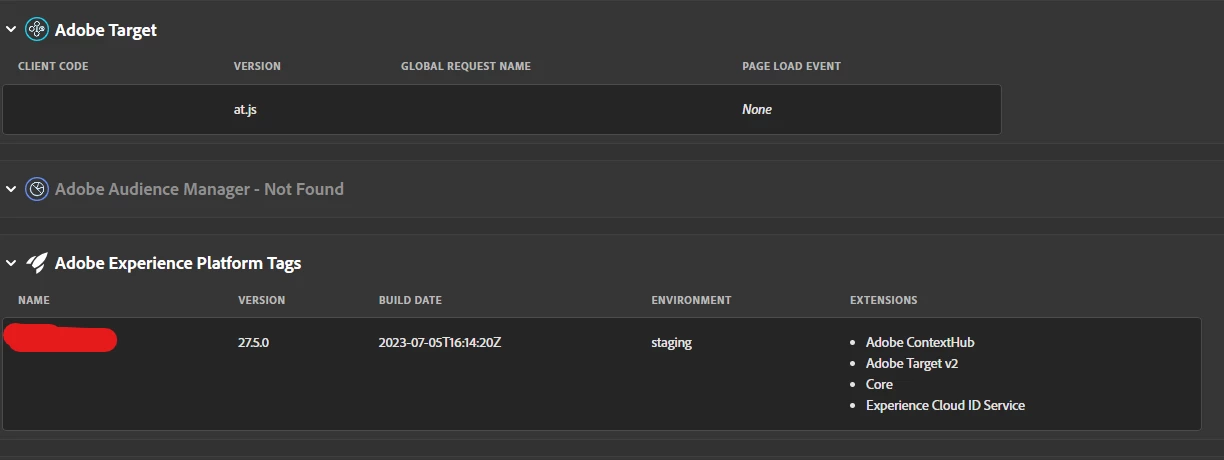Click the BUILD DATE column header

(410, 300)
